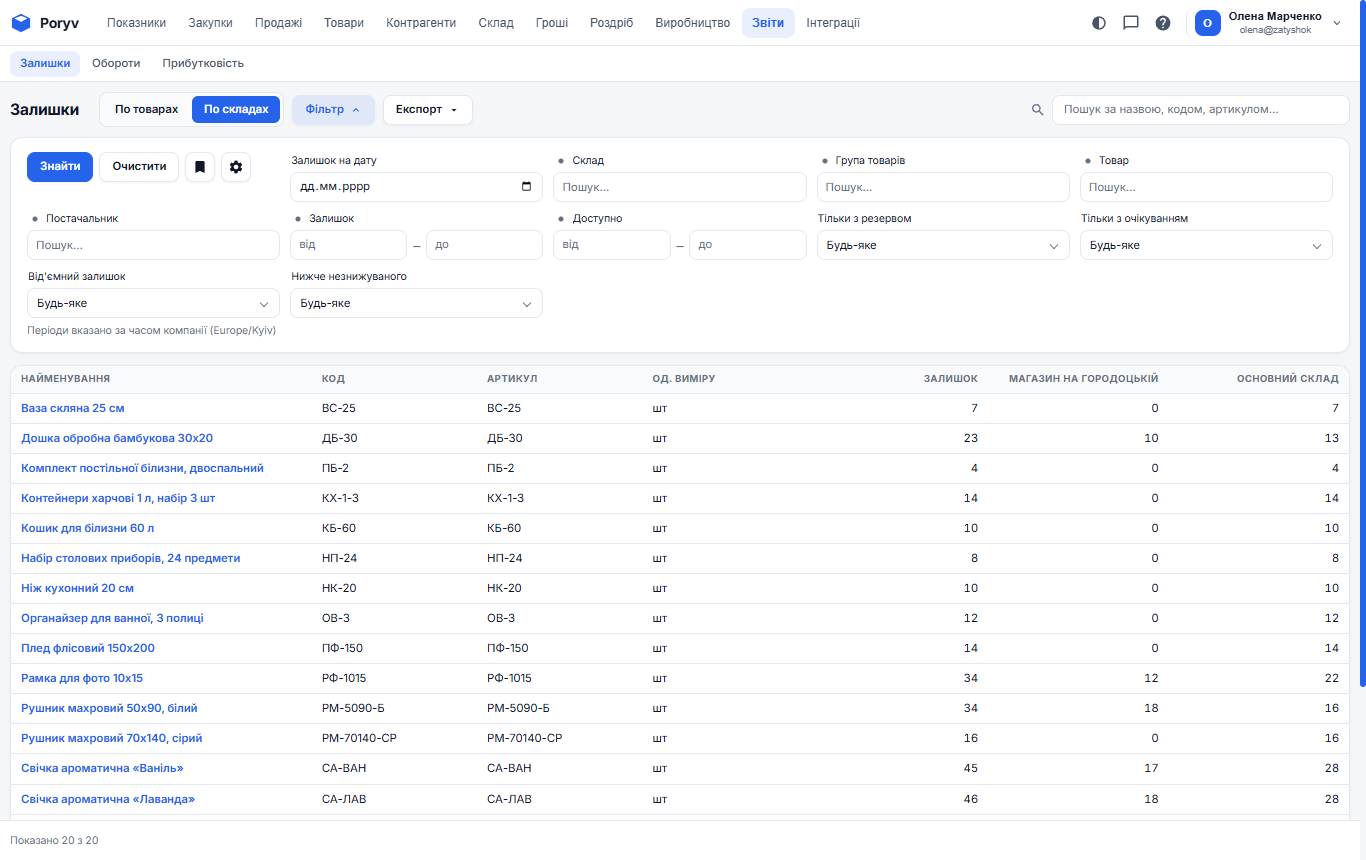
Task: Expand the Від'ємний залишок dropdown
Action: point(153,303)
